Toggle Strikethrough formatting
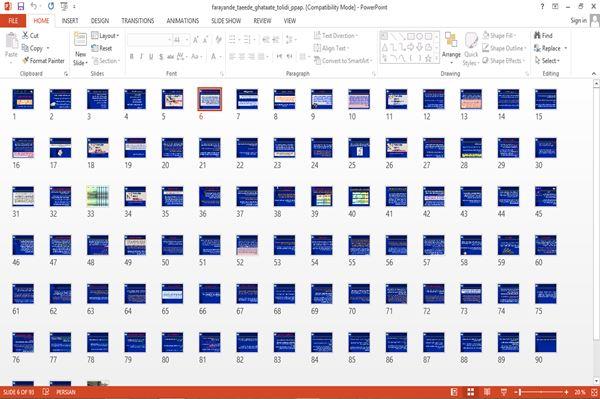 click(170, 57)
